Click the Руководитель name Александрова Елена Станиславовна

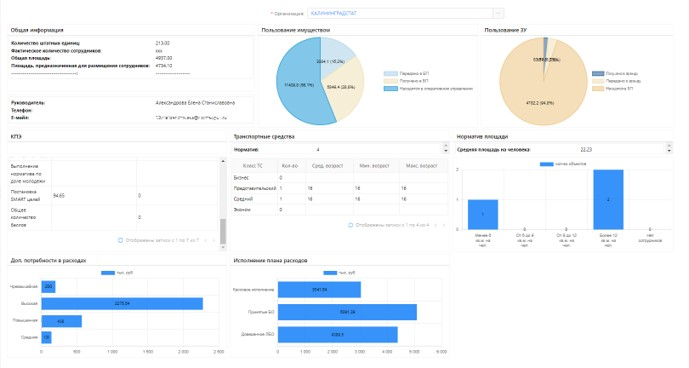pyautogui.click(x=195, y=103)
